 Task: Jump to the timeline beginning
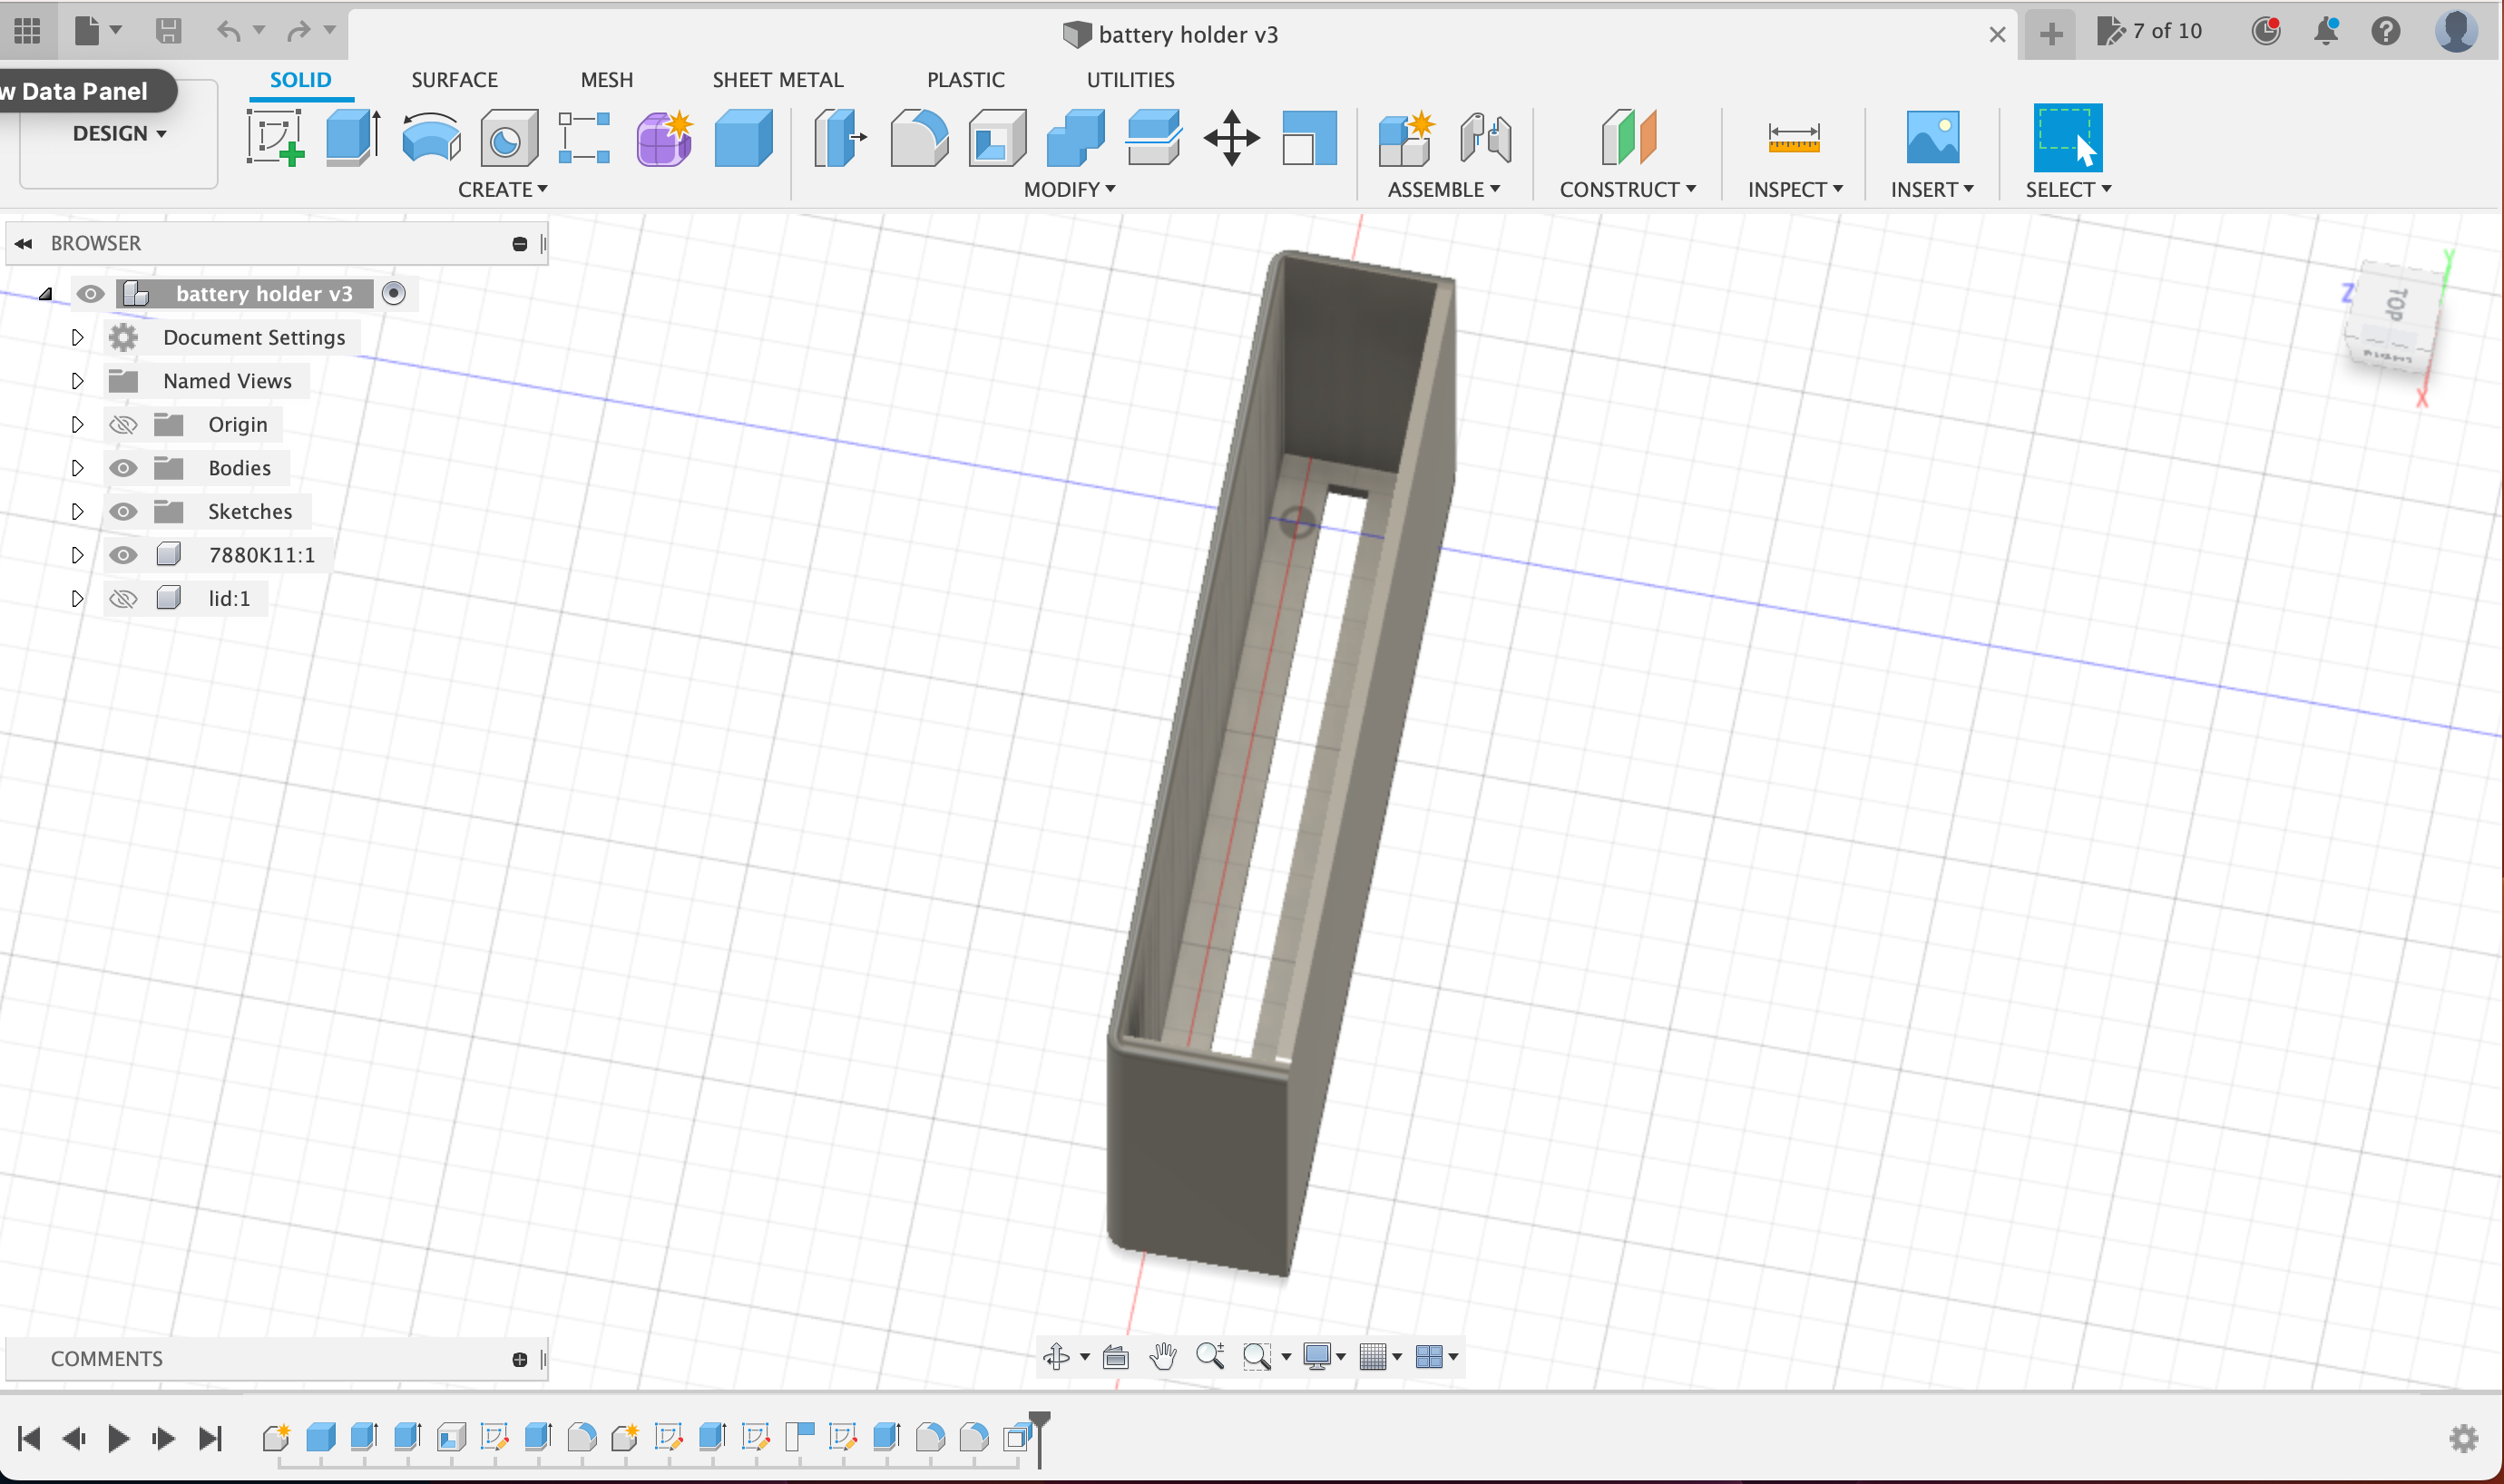point(29,1438)
